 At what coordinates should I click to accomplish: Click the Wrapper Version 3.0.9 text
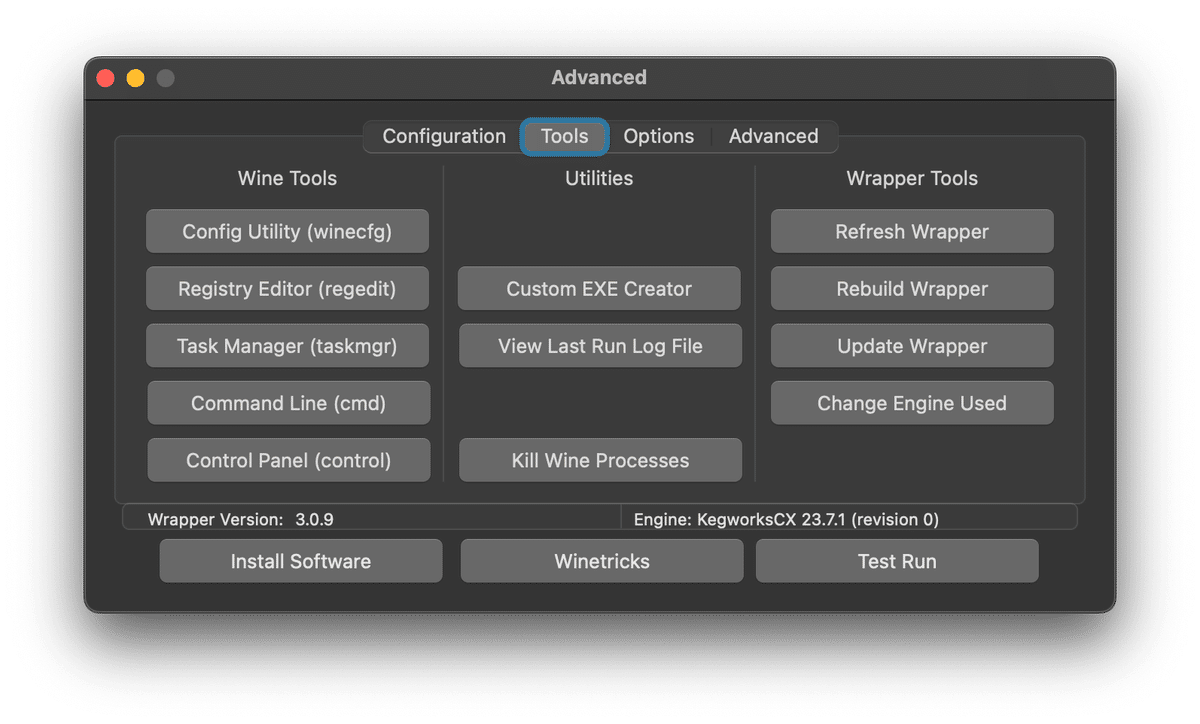click(x=240, y=519)
